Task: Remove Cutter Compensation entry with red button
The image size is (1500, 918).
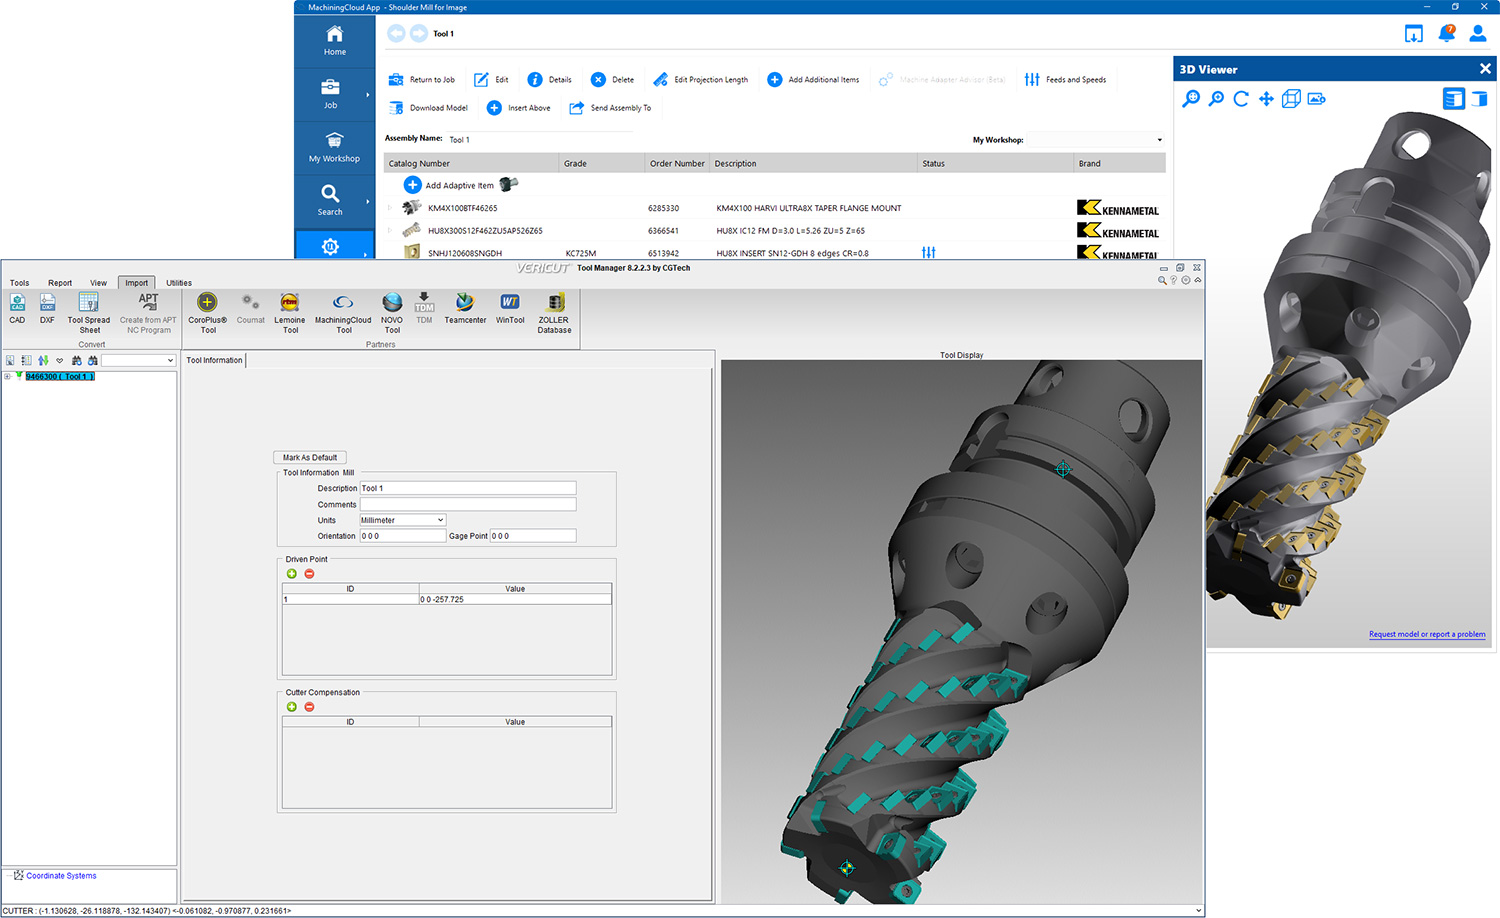Action: pos(309,707)
